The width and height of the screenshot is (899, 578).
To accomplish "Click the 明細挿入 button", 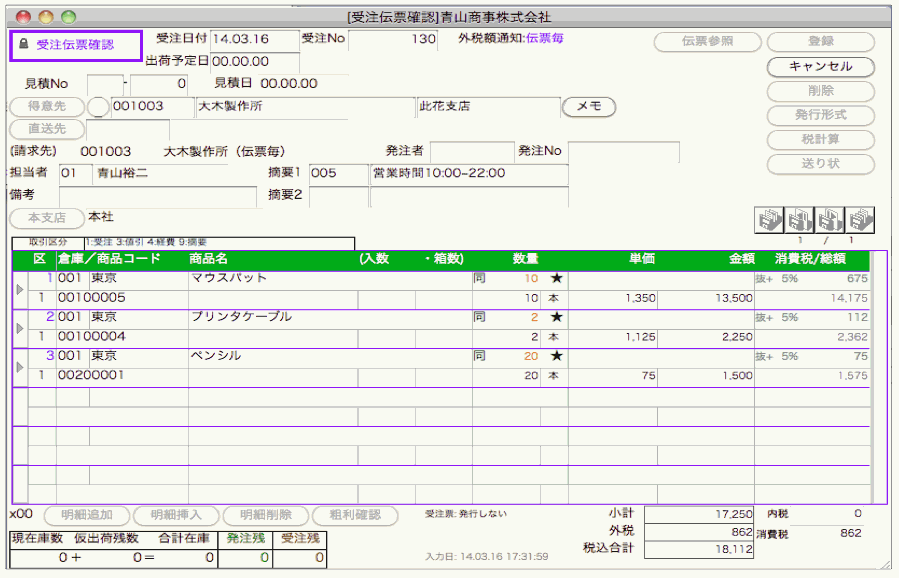I will pos(177,515).
